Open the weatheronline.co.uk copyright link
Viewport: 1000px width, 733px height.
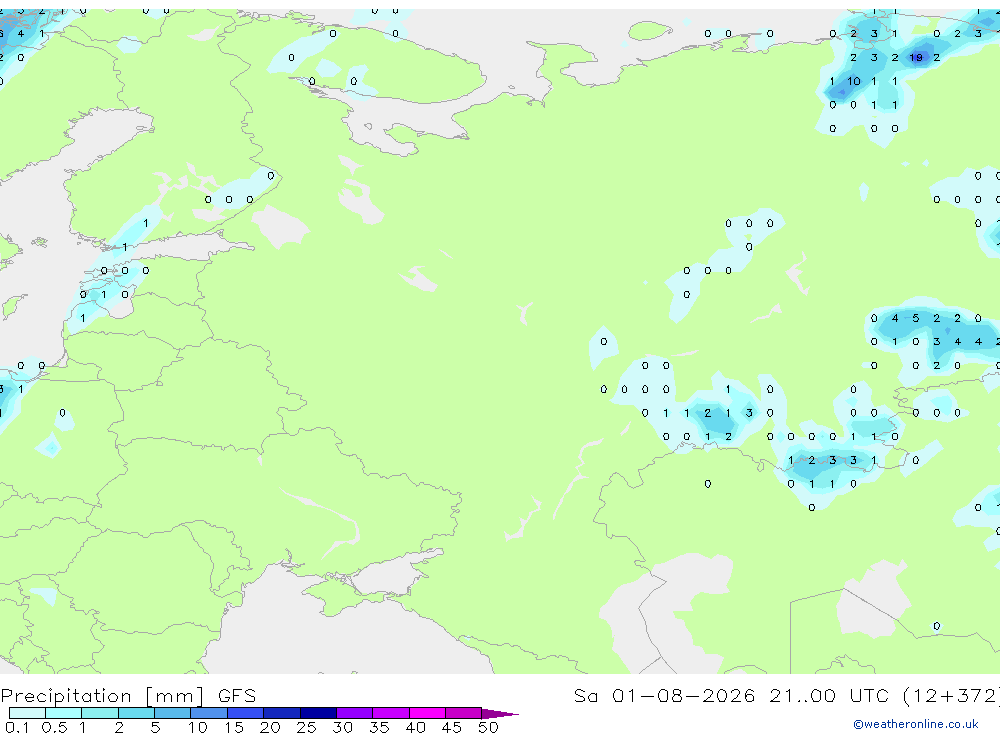coord(915,724)
